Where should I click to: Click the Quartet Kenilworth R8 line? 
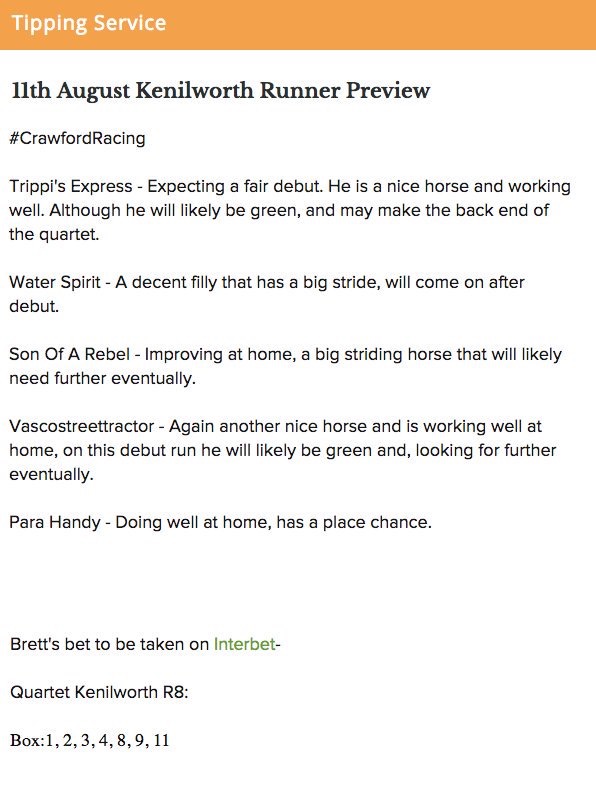99,692
